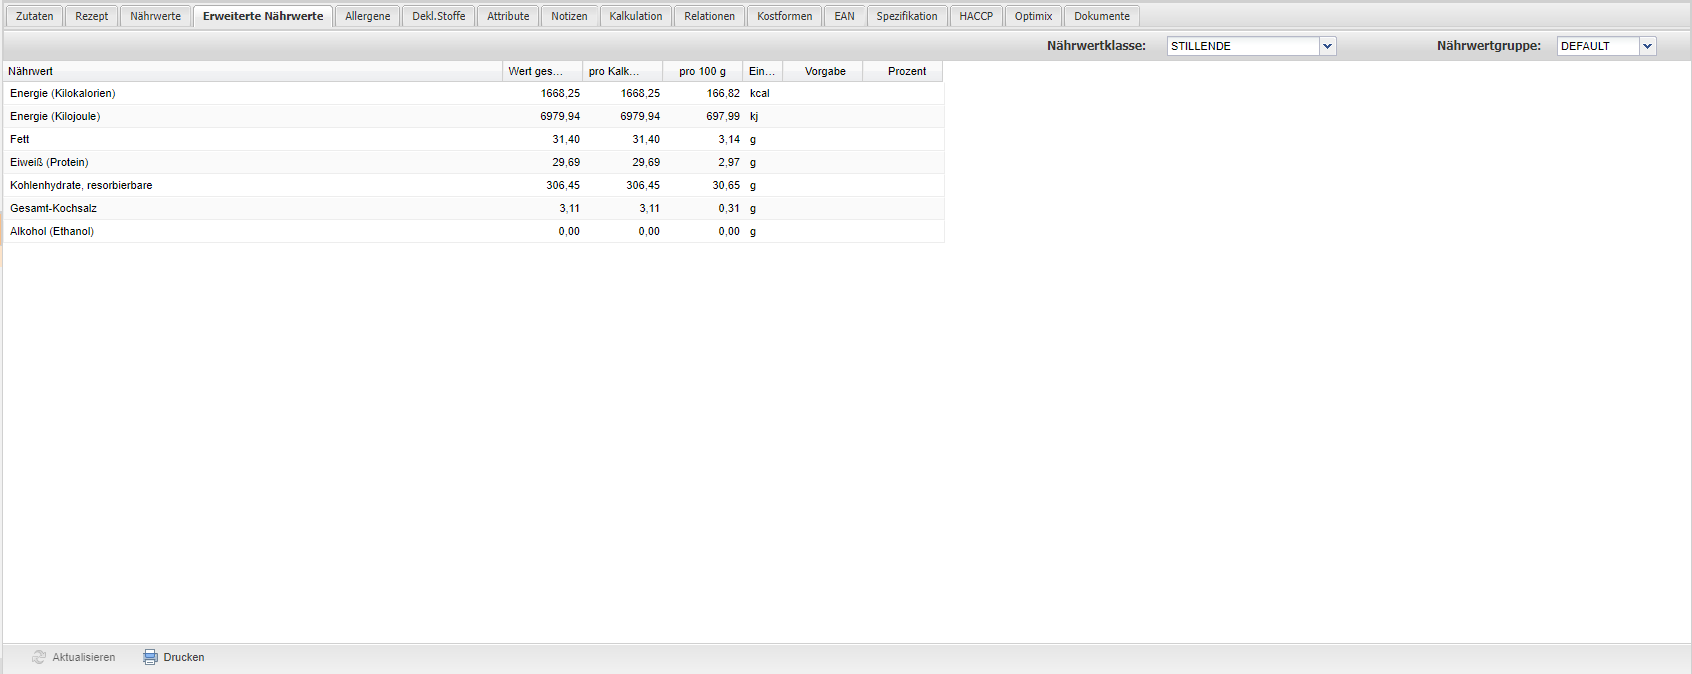Show the Kostformen tab
1692x674 pixels.
[784, 16]
